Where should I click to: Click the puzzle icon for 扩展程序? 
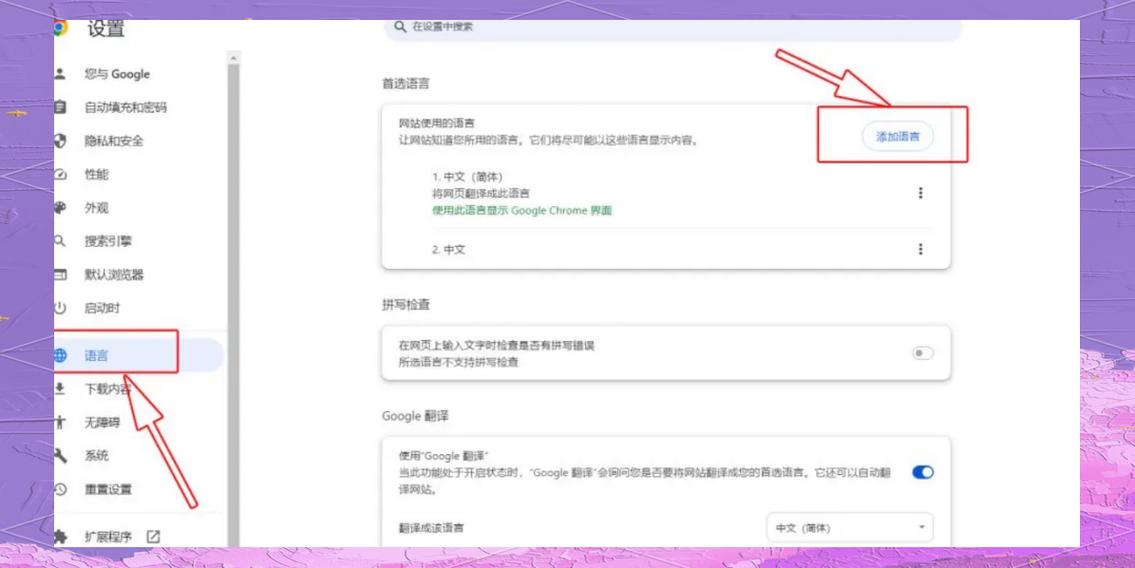pyautogui.click(x=60, y=537)
